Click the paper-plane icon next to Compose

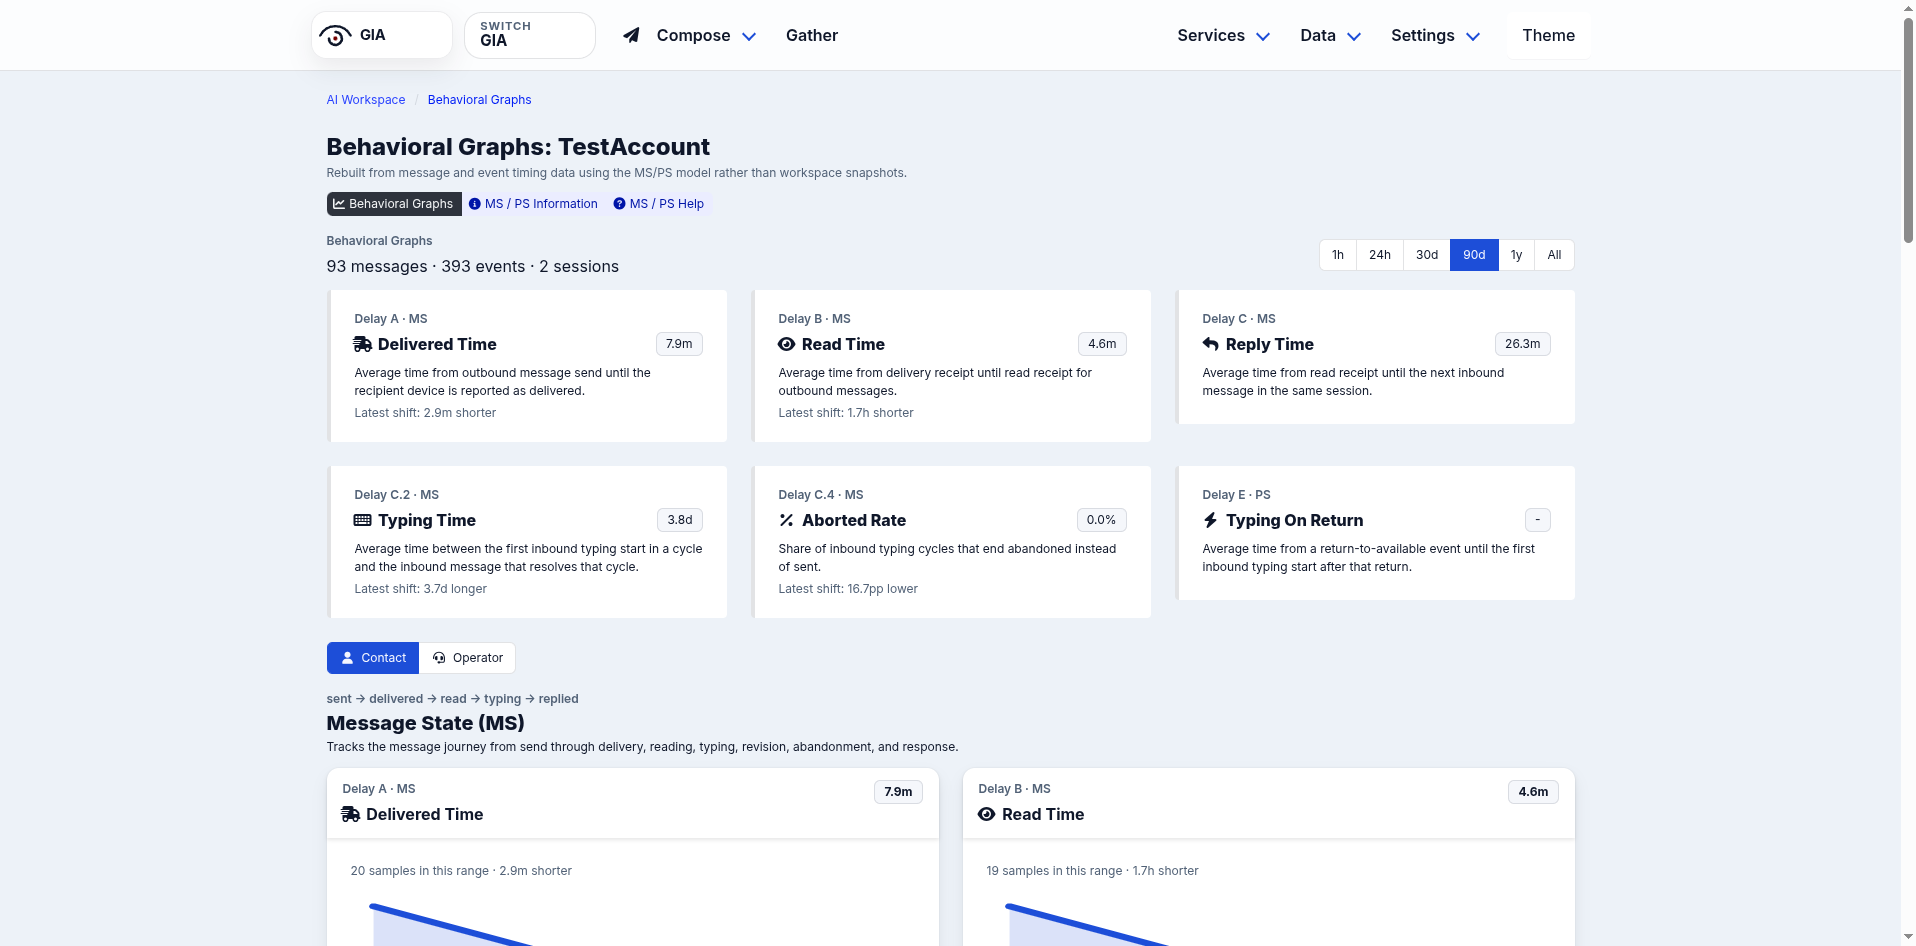[x=630, y=35]
